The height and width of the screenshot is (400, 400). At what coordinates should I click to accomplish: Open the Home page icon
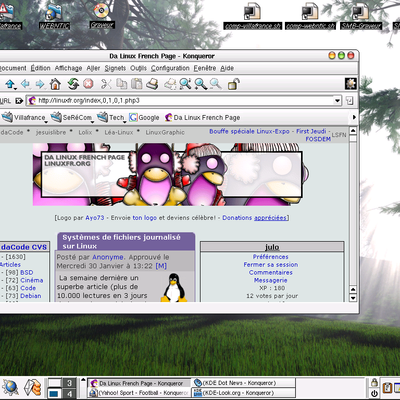[55, 84]
